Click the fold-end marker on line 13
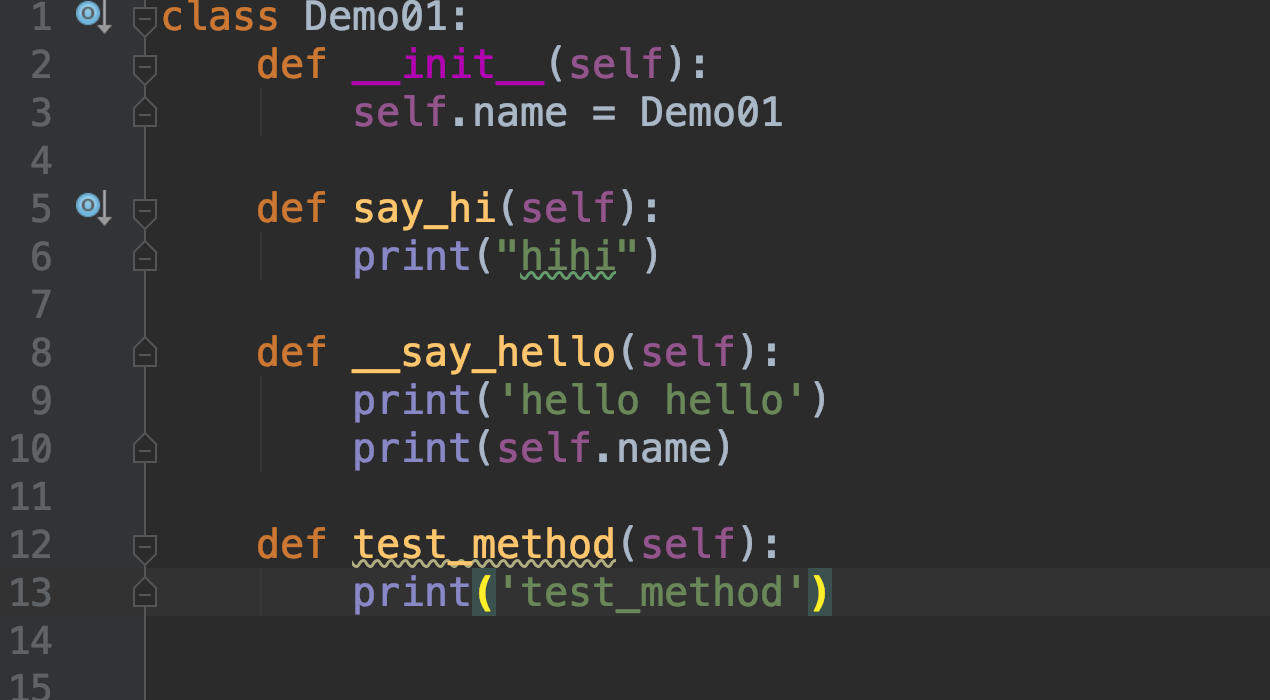The height and width of the screenshot is (700, 1270). coord(145,592)
